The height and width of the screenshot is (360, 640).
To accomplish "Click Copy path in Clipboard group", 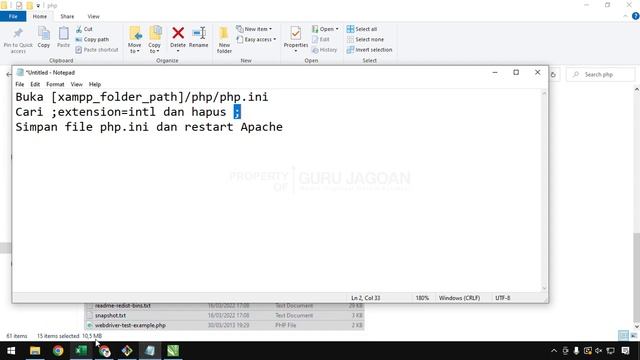I will pos(92,39).
